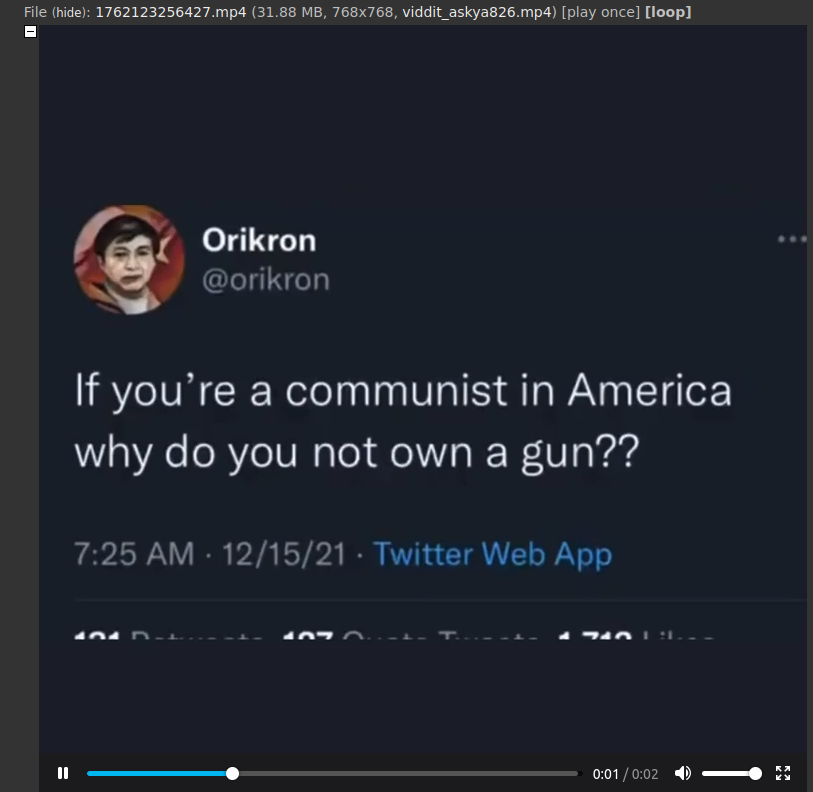Click Orikron's profile avatar
Viewport: 813px width, 792px height.
[x=130, y=259]
